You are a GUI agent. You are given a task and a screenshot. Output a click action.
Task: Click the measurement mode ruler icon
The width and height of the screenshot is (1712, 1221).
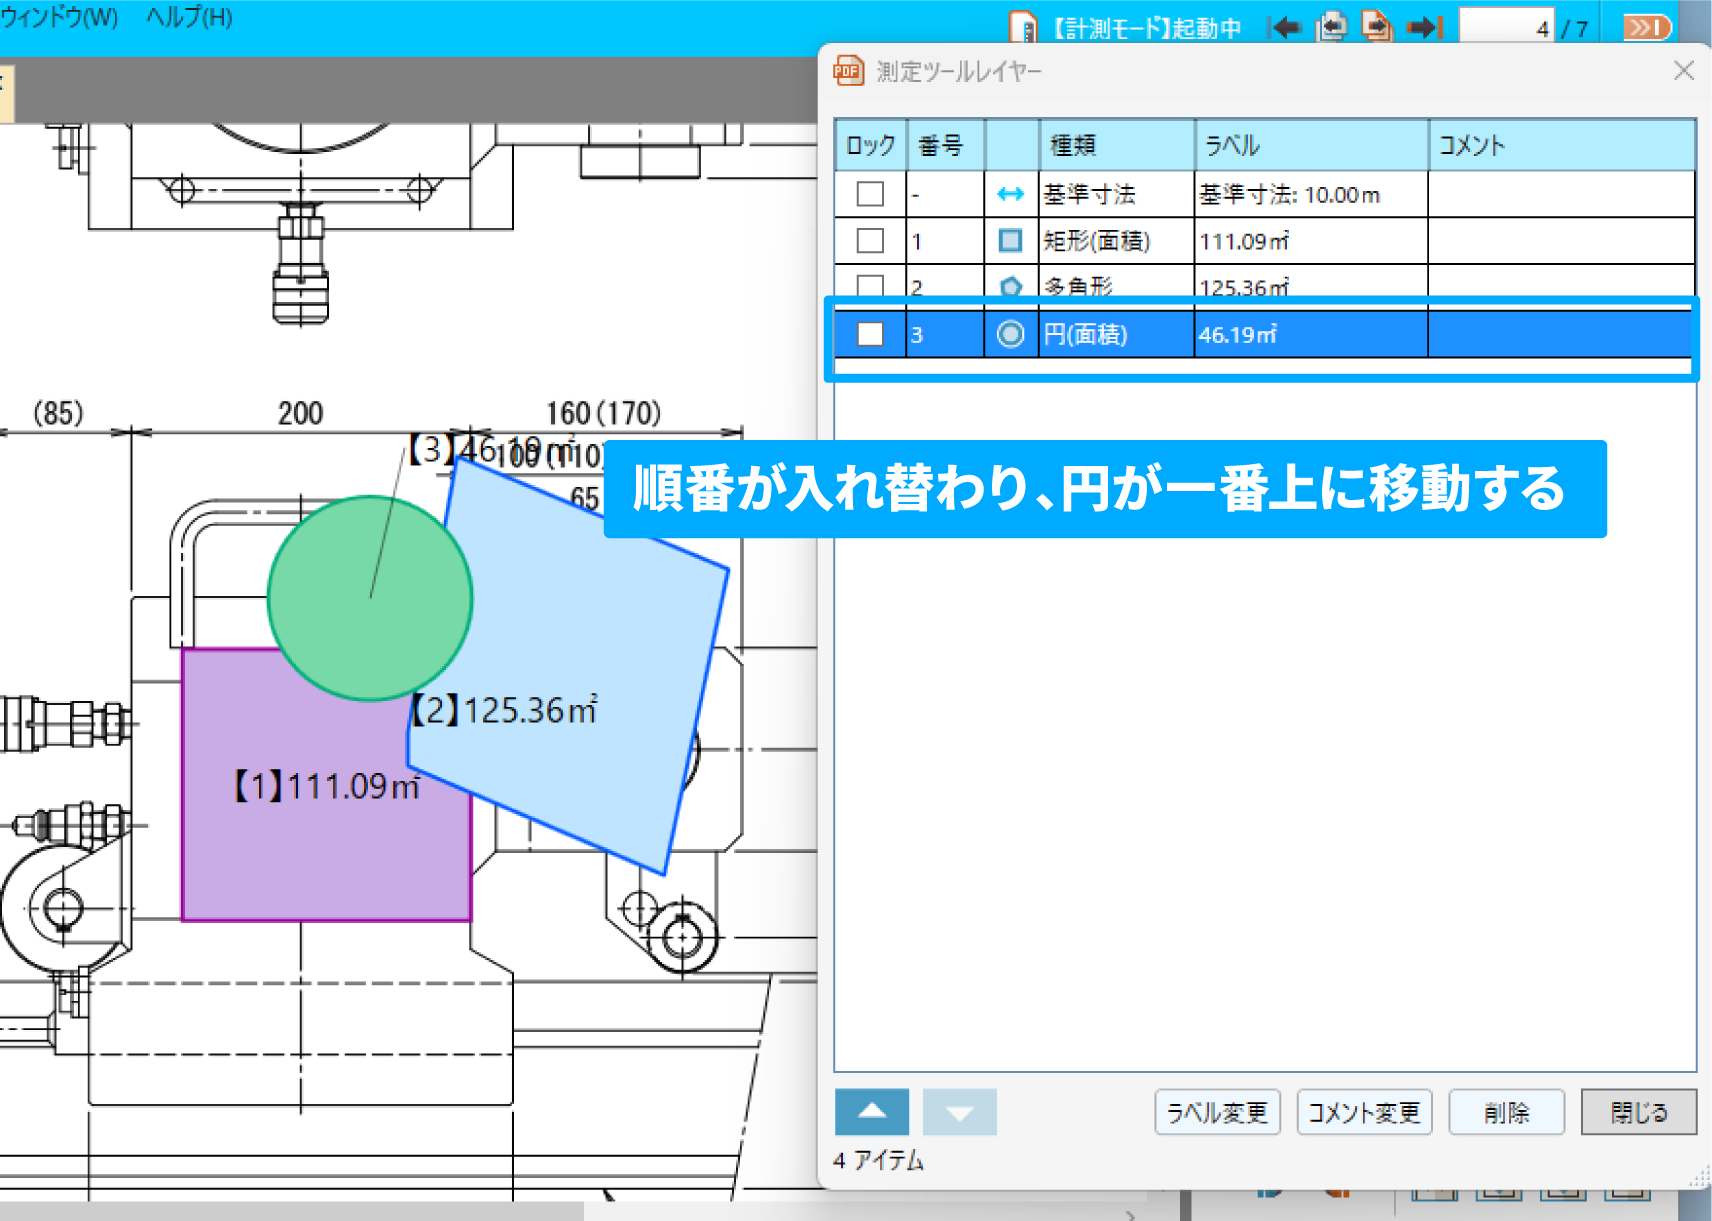click(1023, 27)
